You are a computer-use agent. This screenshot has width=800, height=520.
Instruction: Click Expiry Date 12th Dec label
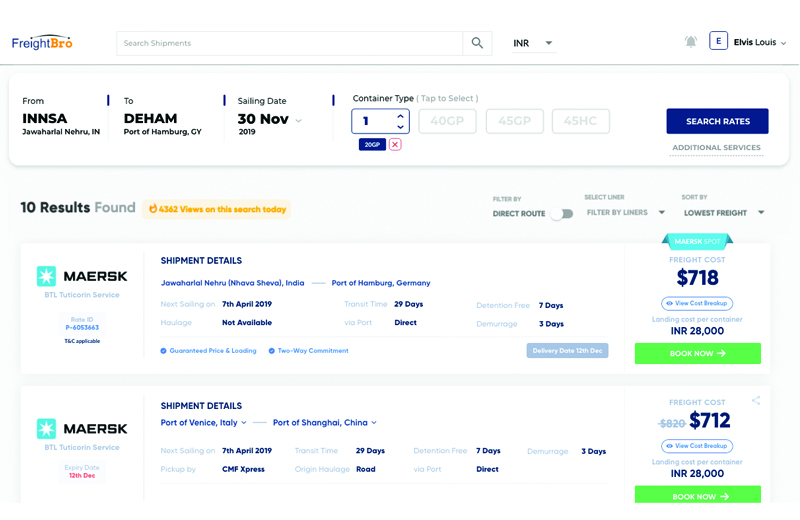point(82,472)
